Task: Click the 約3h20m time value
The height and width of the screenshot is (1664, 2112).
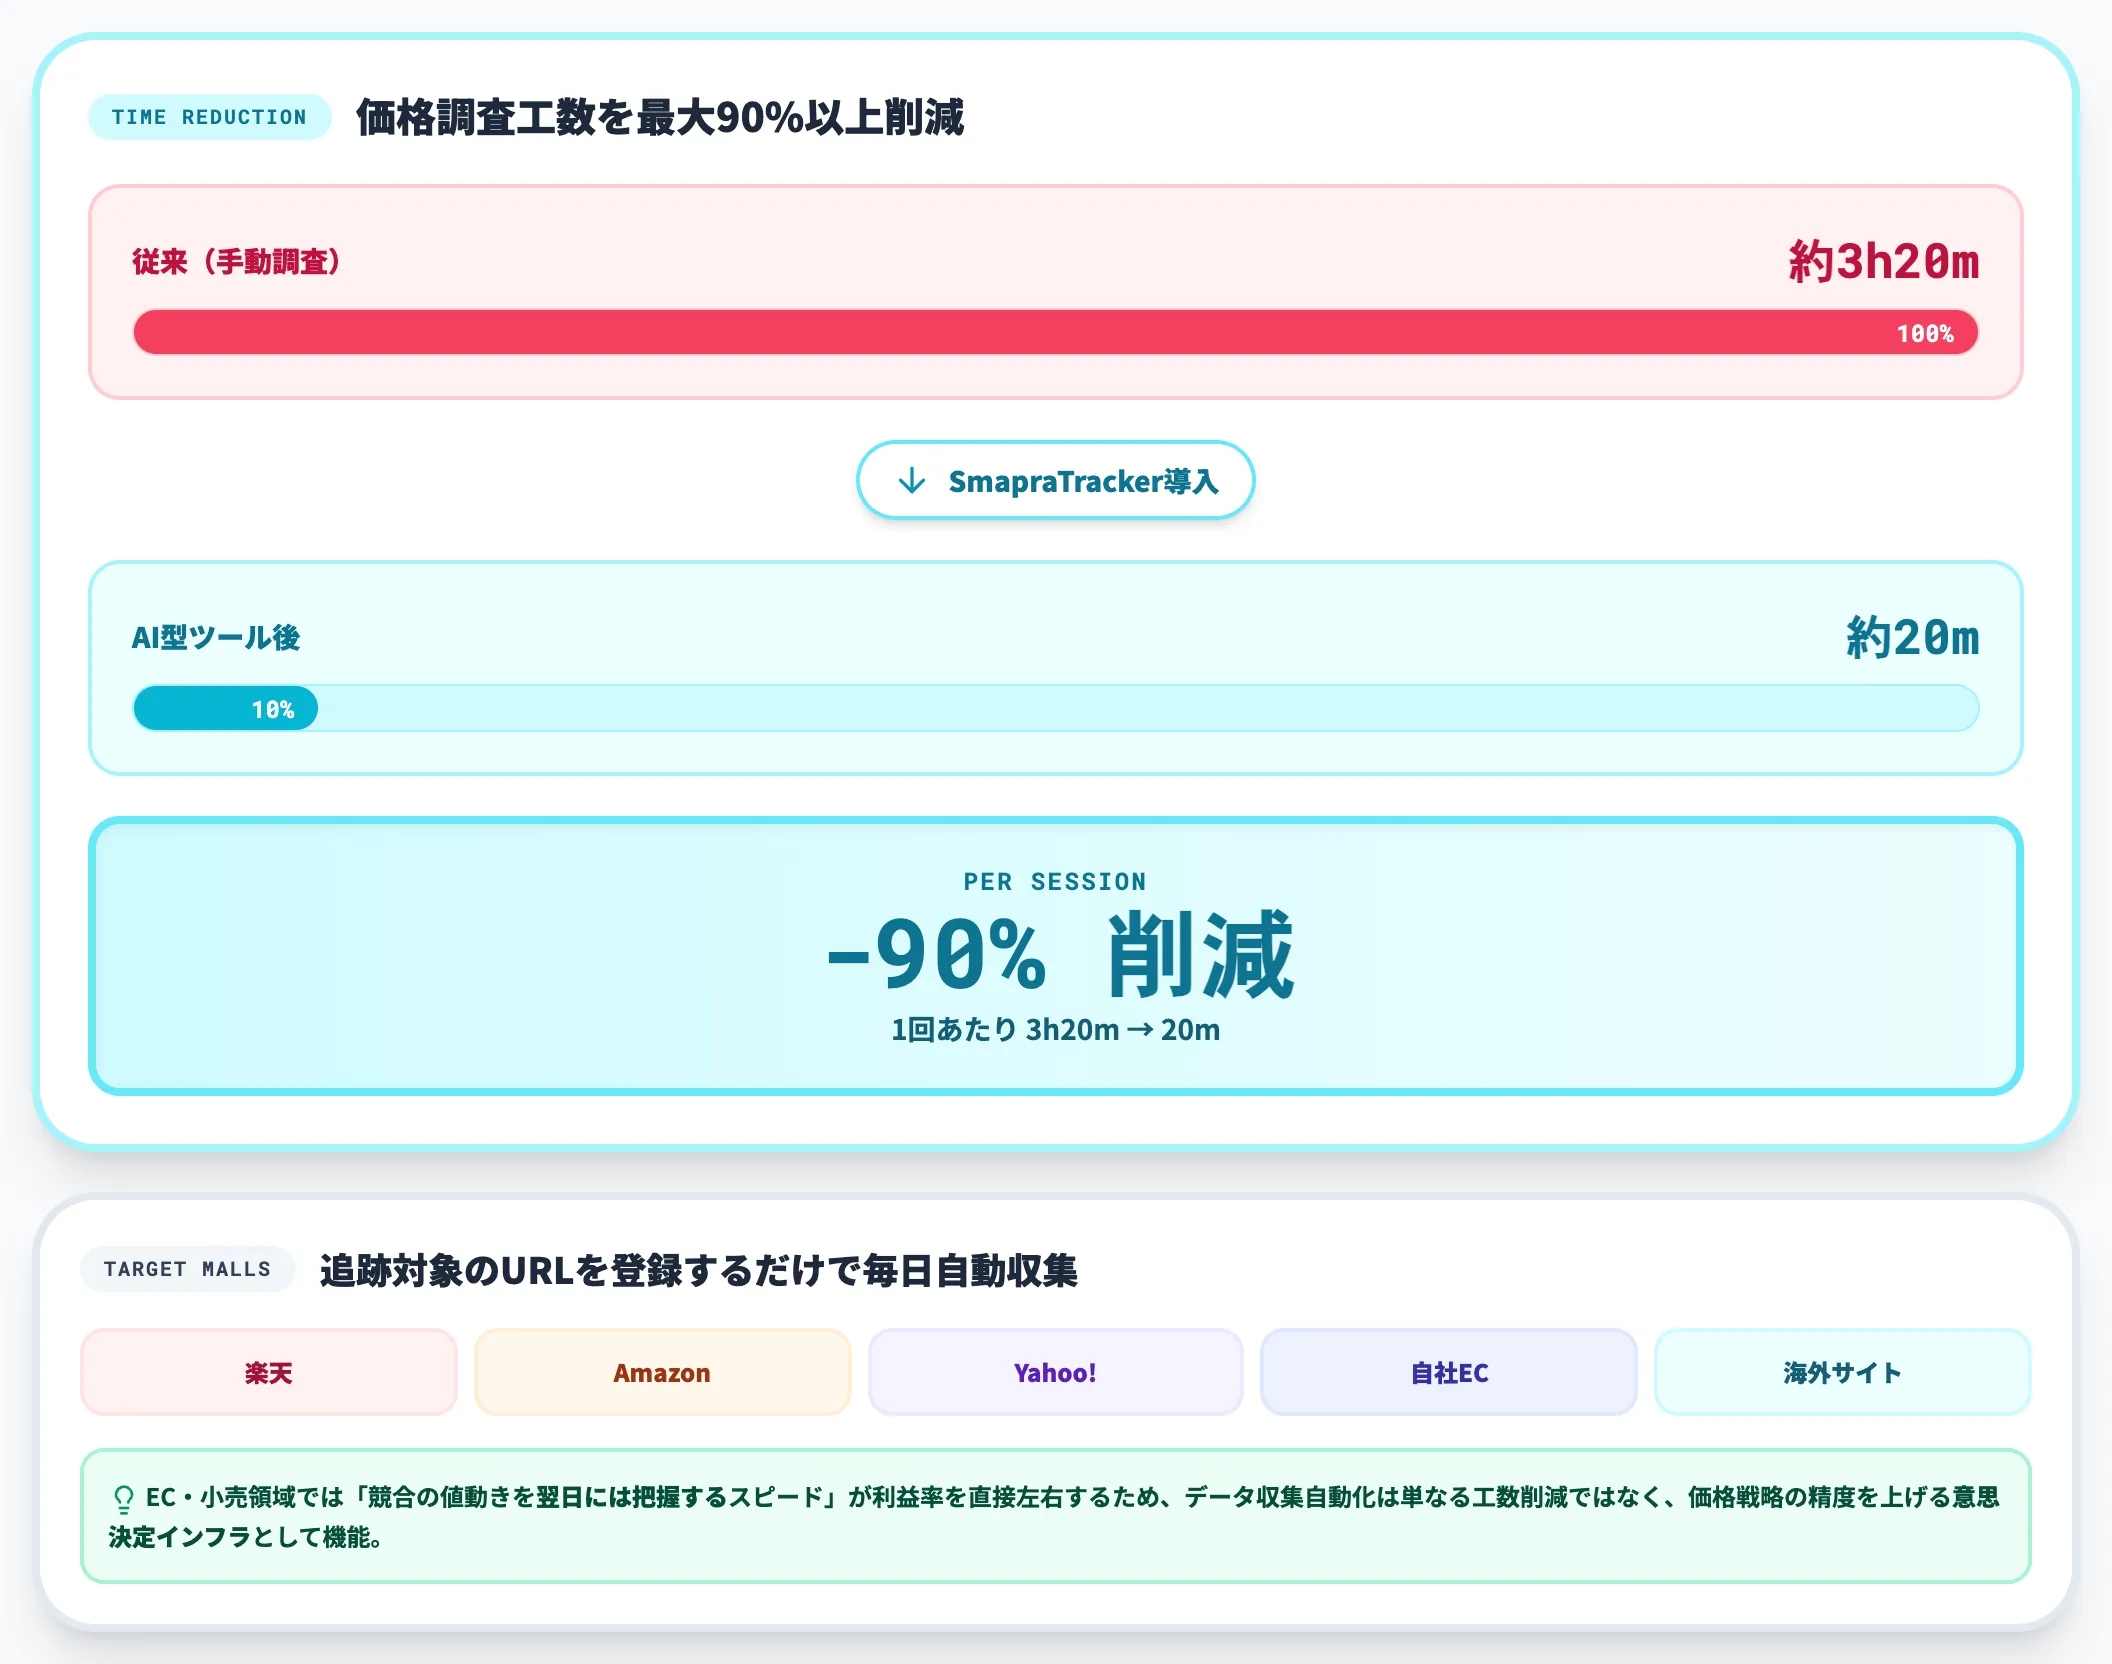Action: click(1884, 261)
